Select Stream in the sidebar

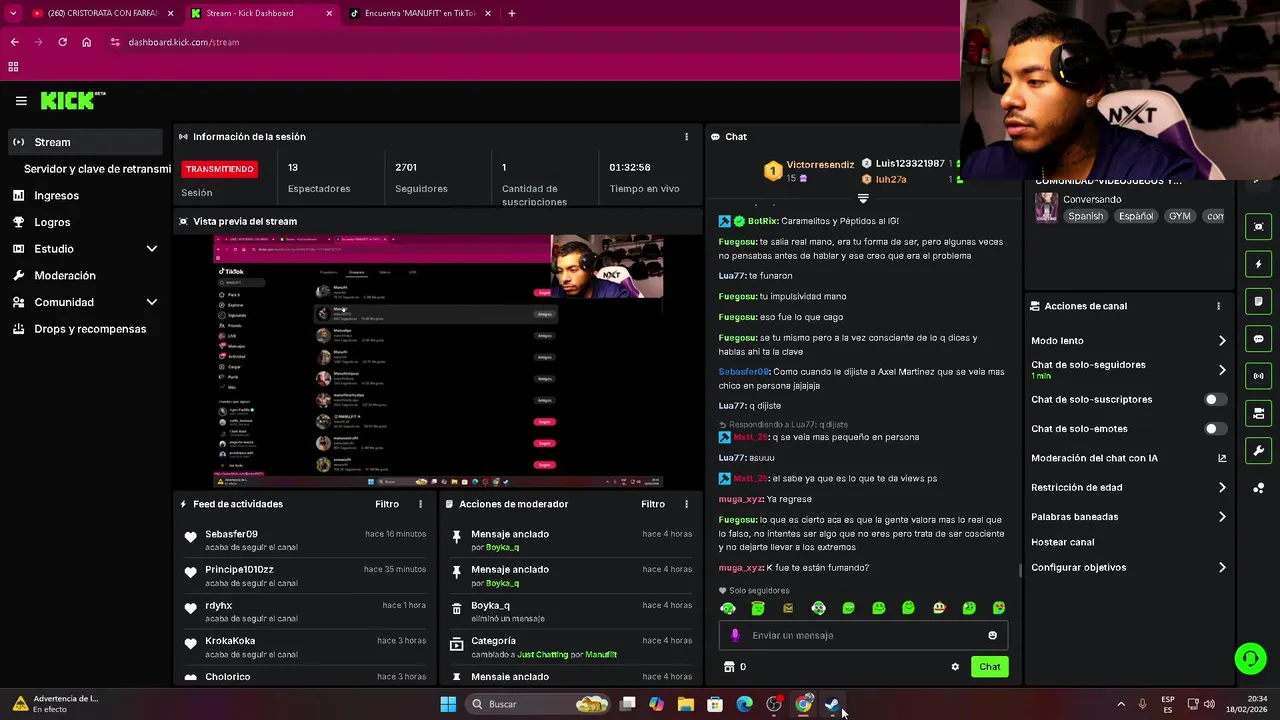click(x=85, y=142)
